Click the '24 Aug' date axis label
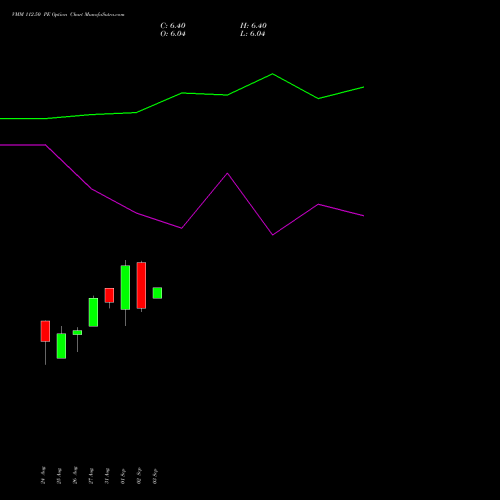Screen dimensions: 500x500 pos(43,475)
